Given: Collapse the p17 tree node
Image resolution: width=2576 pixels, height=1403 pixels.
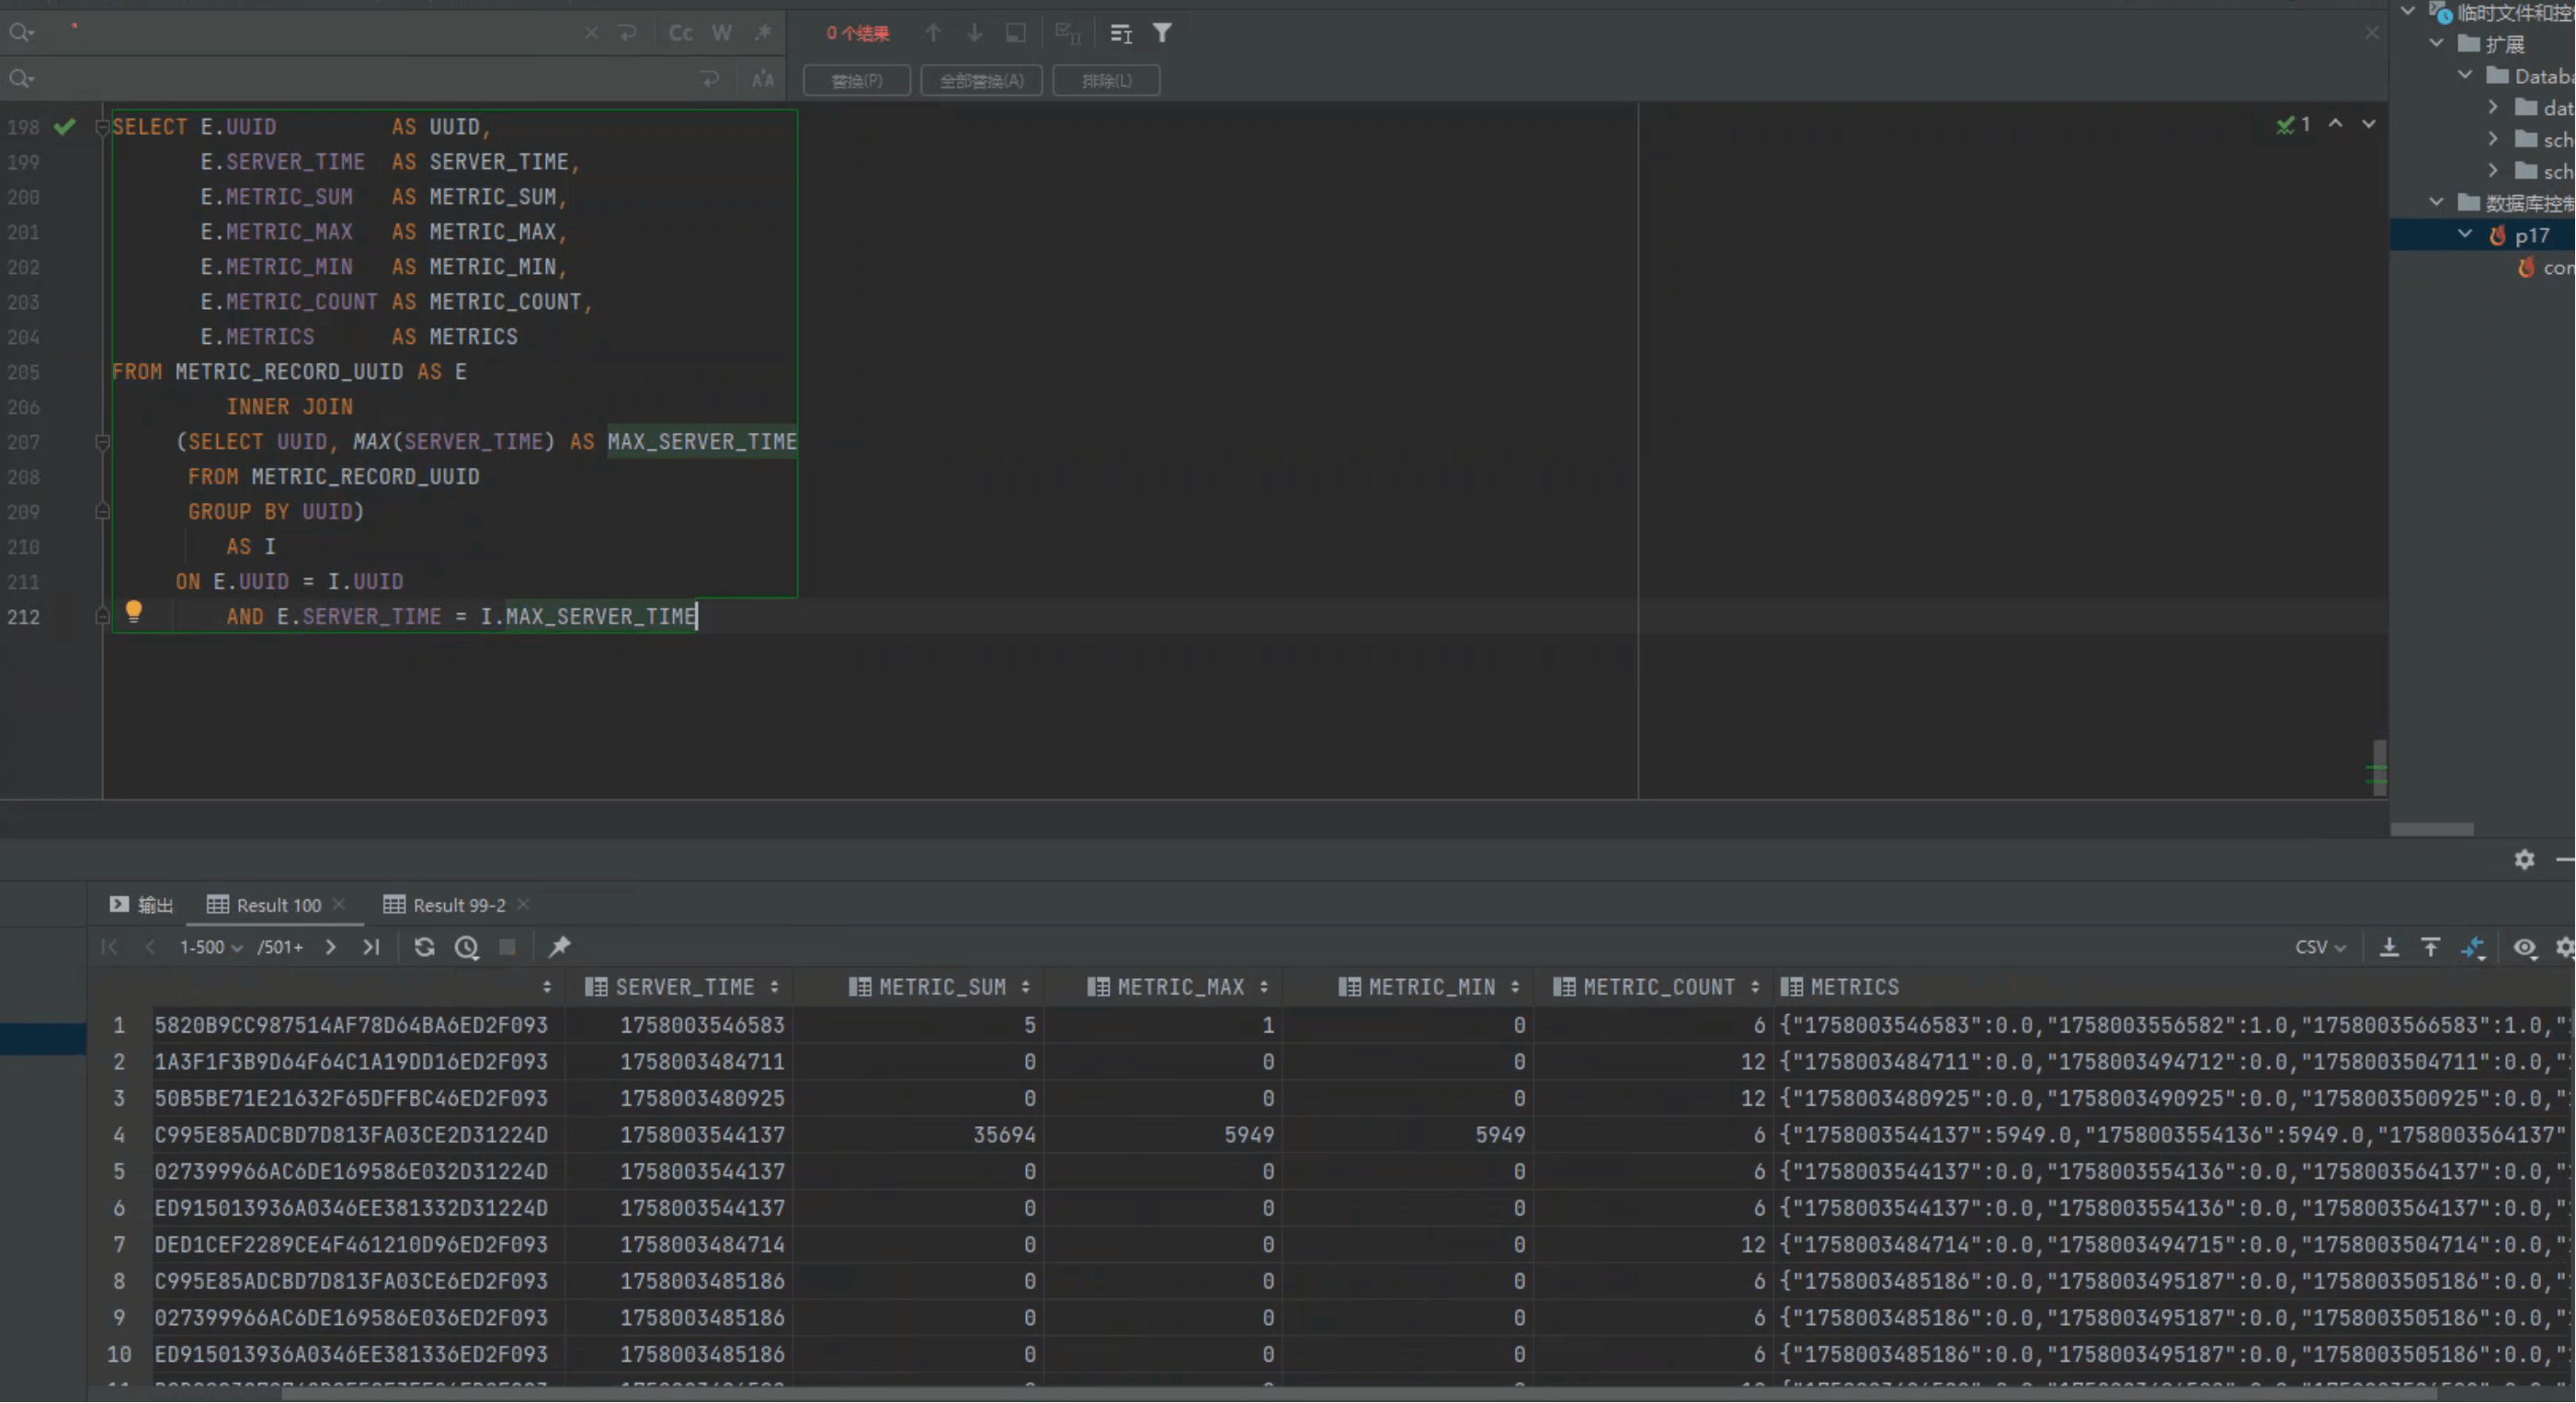Looking at the screenshot, I should click(2466, 235).
